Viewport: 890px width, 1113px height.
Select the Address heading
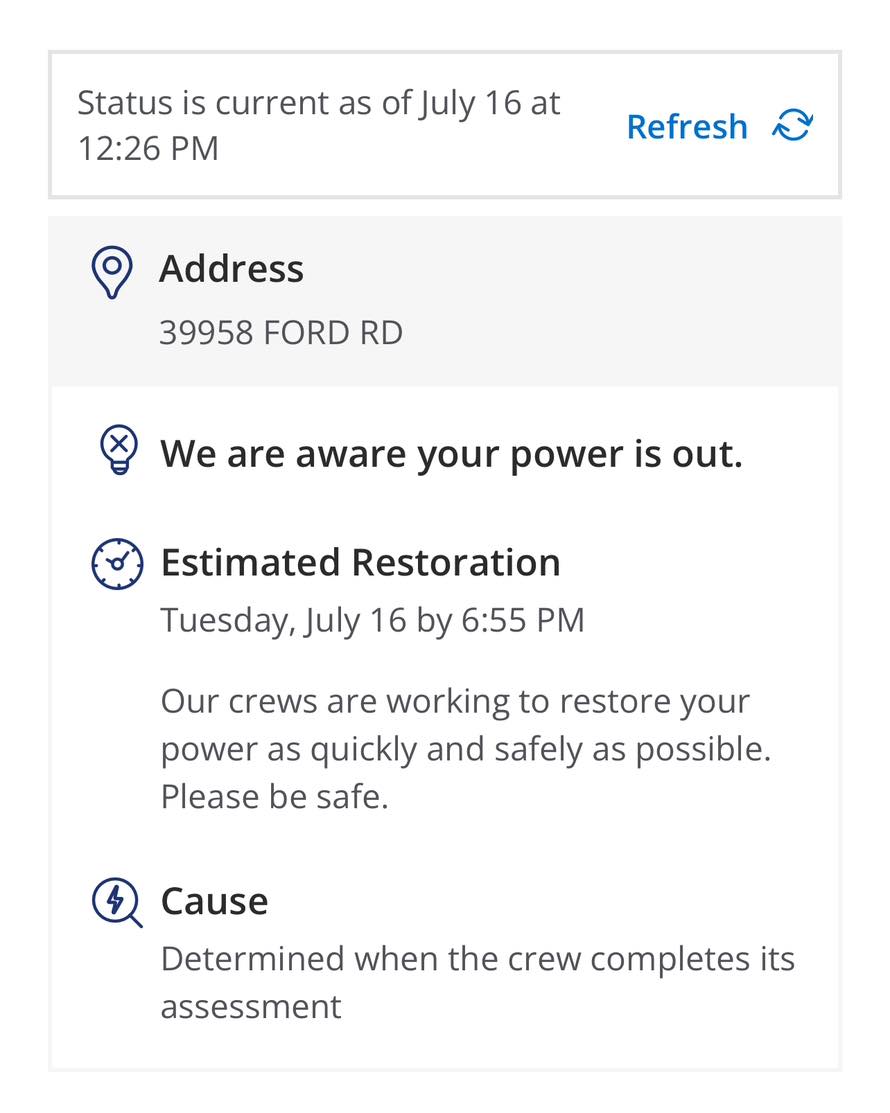[231, 269]
